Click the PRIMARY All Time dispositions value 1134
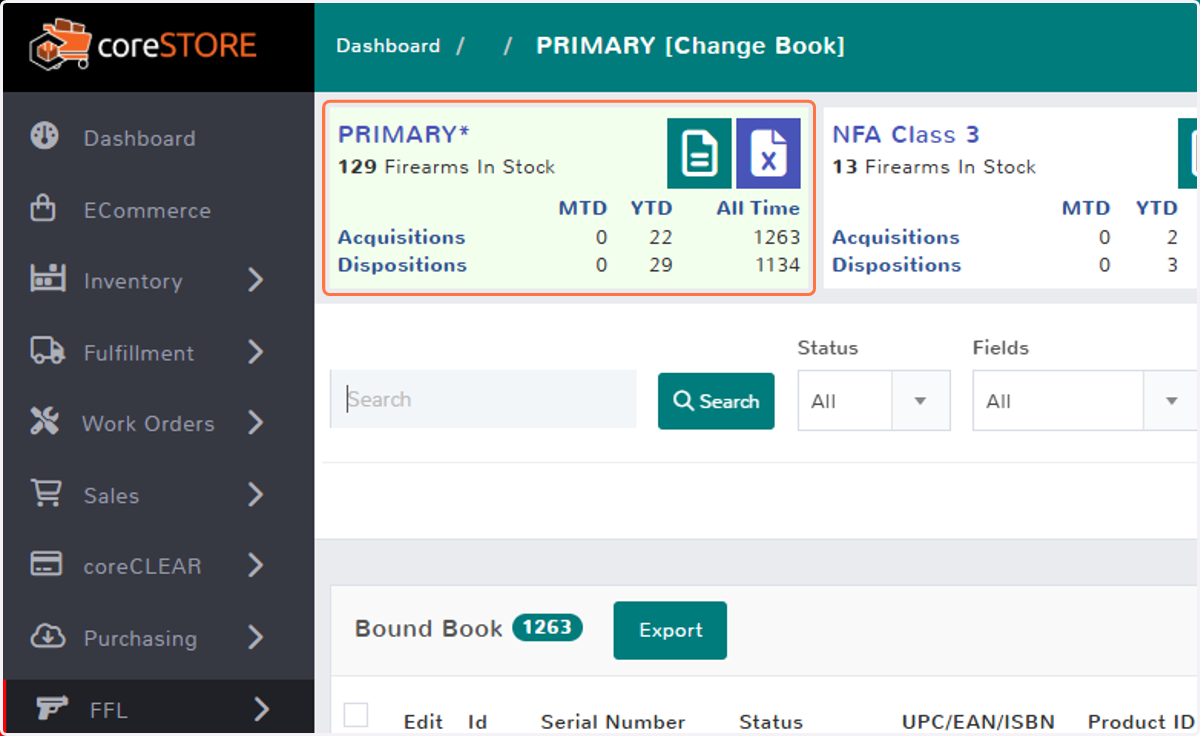Viewport: 1200px width, 736px height. point(778,265)
